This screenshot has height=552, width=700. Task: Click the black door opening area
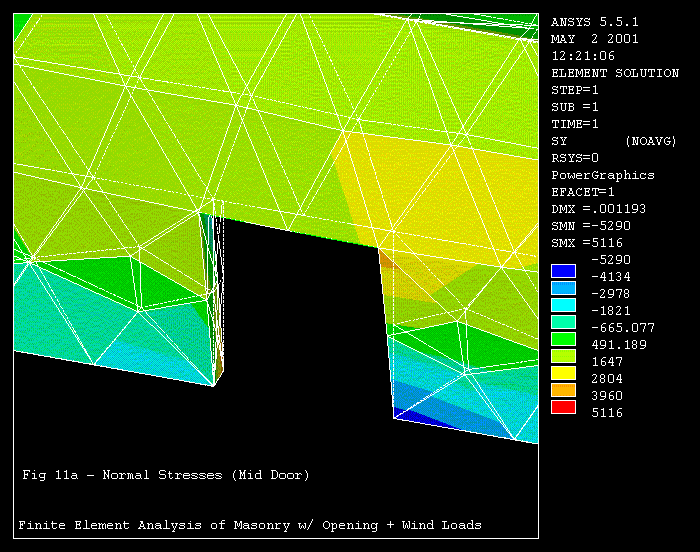pos(300,330)
